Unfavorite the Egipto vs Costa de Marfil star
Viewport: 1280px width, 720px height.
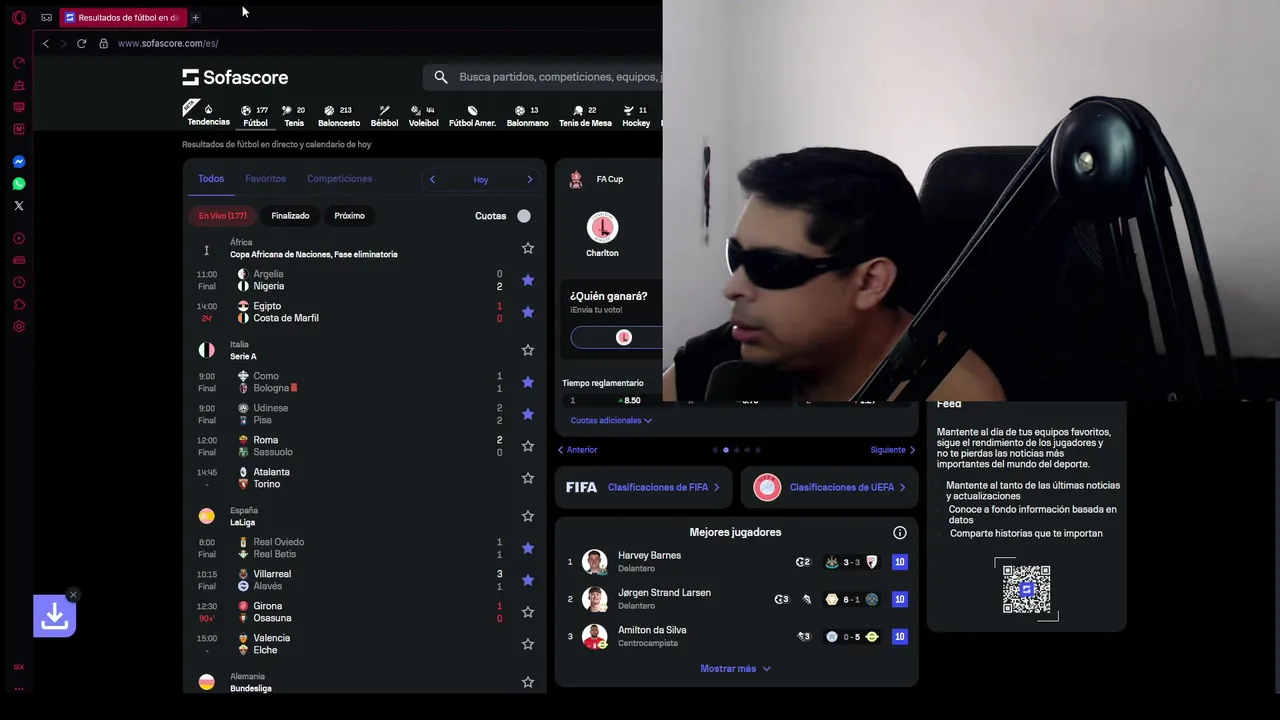528,312
